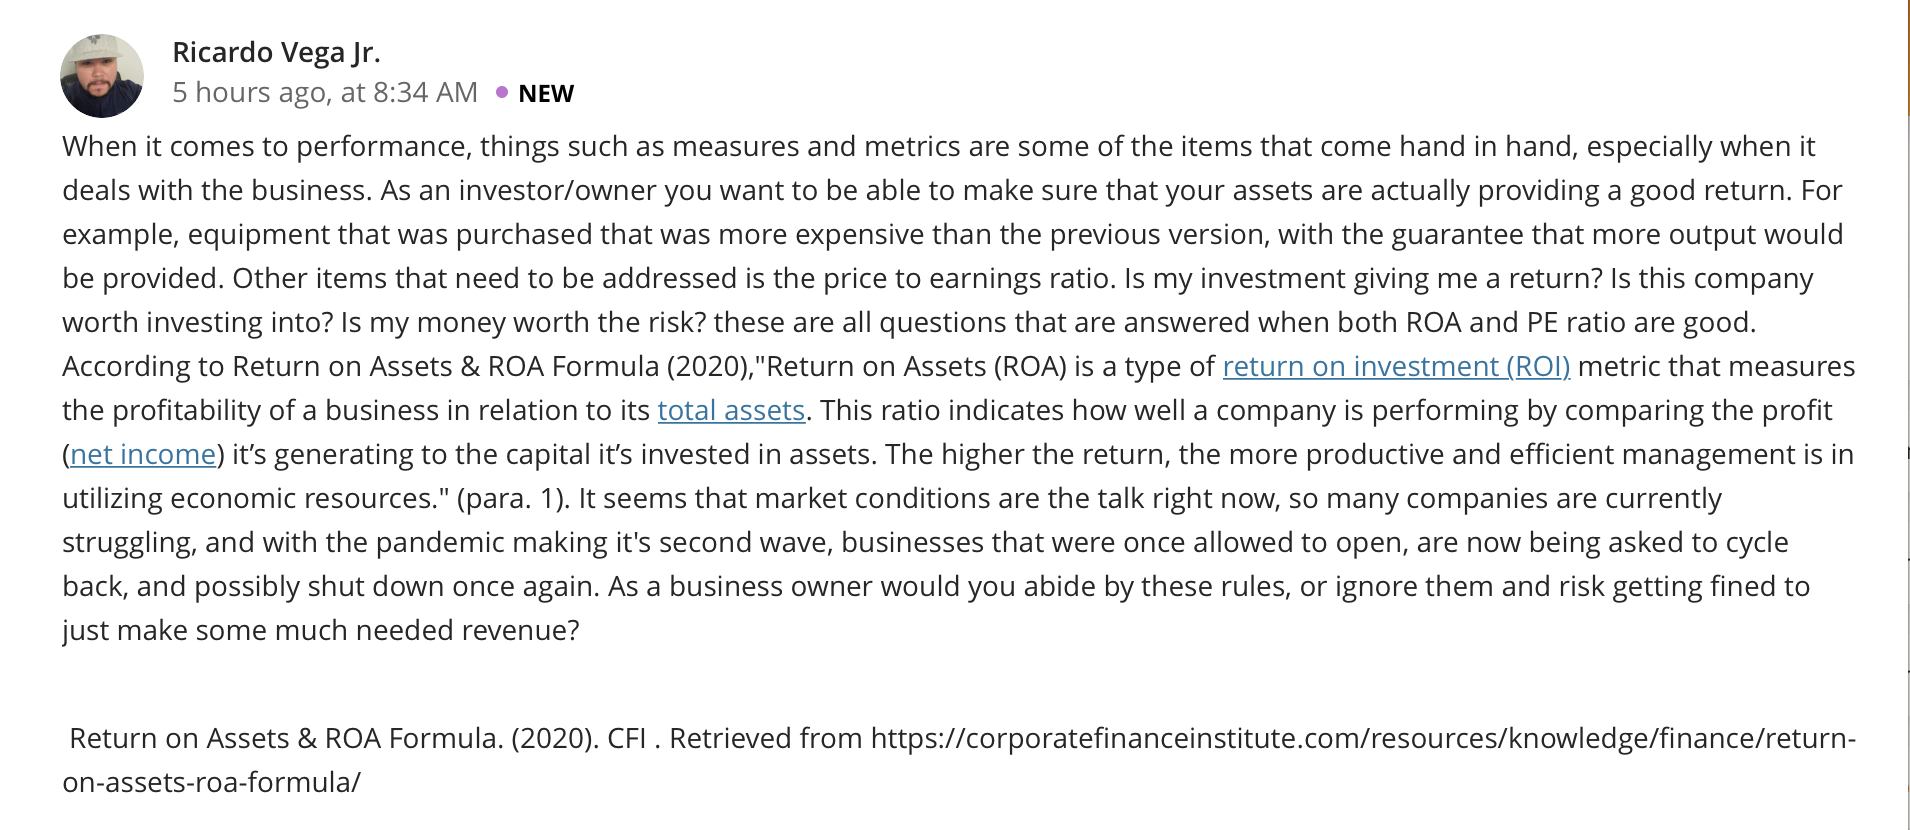Click the 'Return on Assets & ROA Formula. (2020). CFI' citation
Viewport: 1910px width, 830px height.
(x=358, y=739)
